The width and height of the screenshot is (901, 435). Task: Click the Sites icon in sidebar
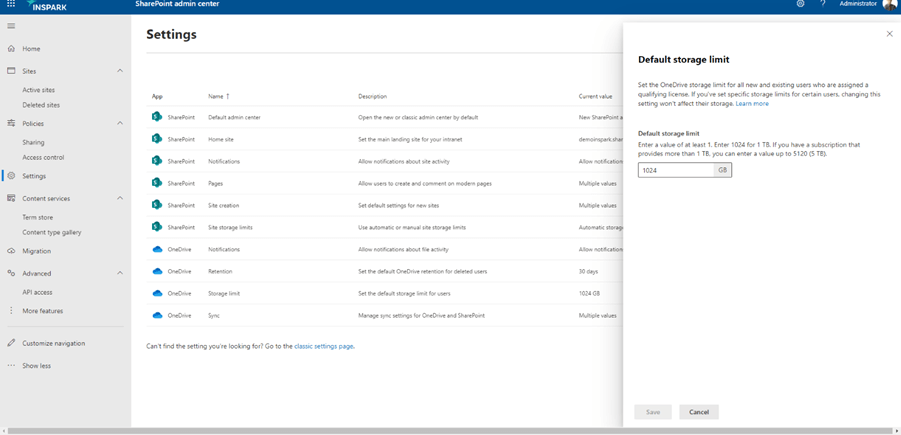11,71
